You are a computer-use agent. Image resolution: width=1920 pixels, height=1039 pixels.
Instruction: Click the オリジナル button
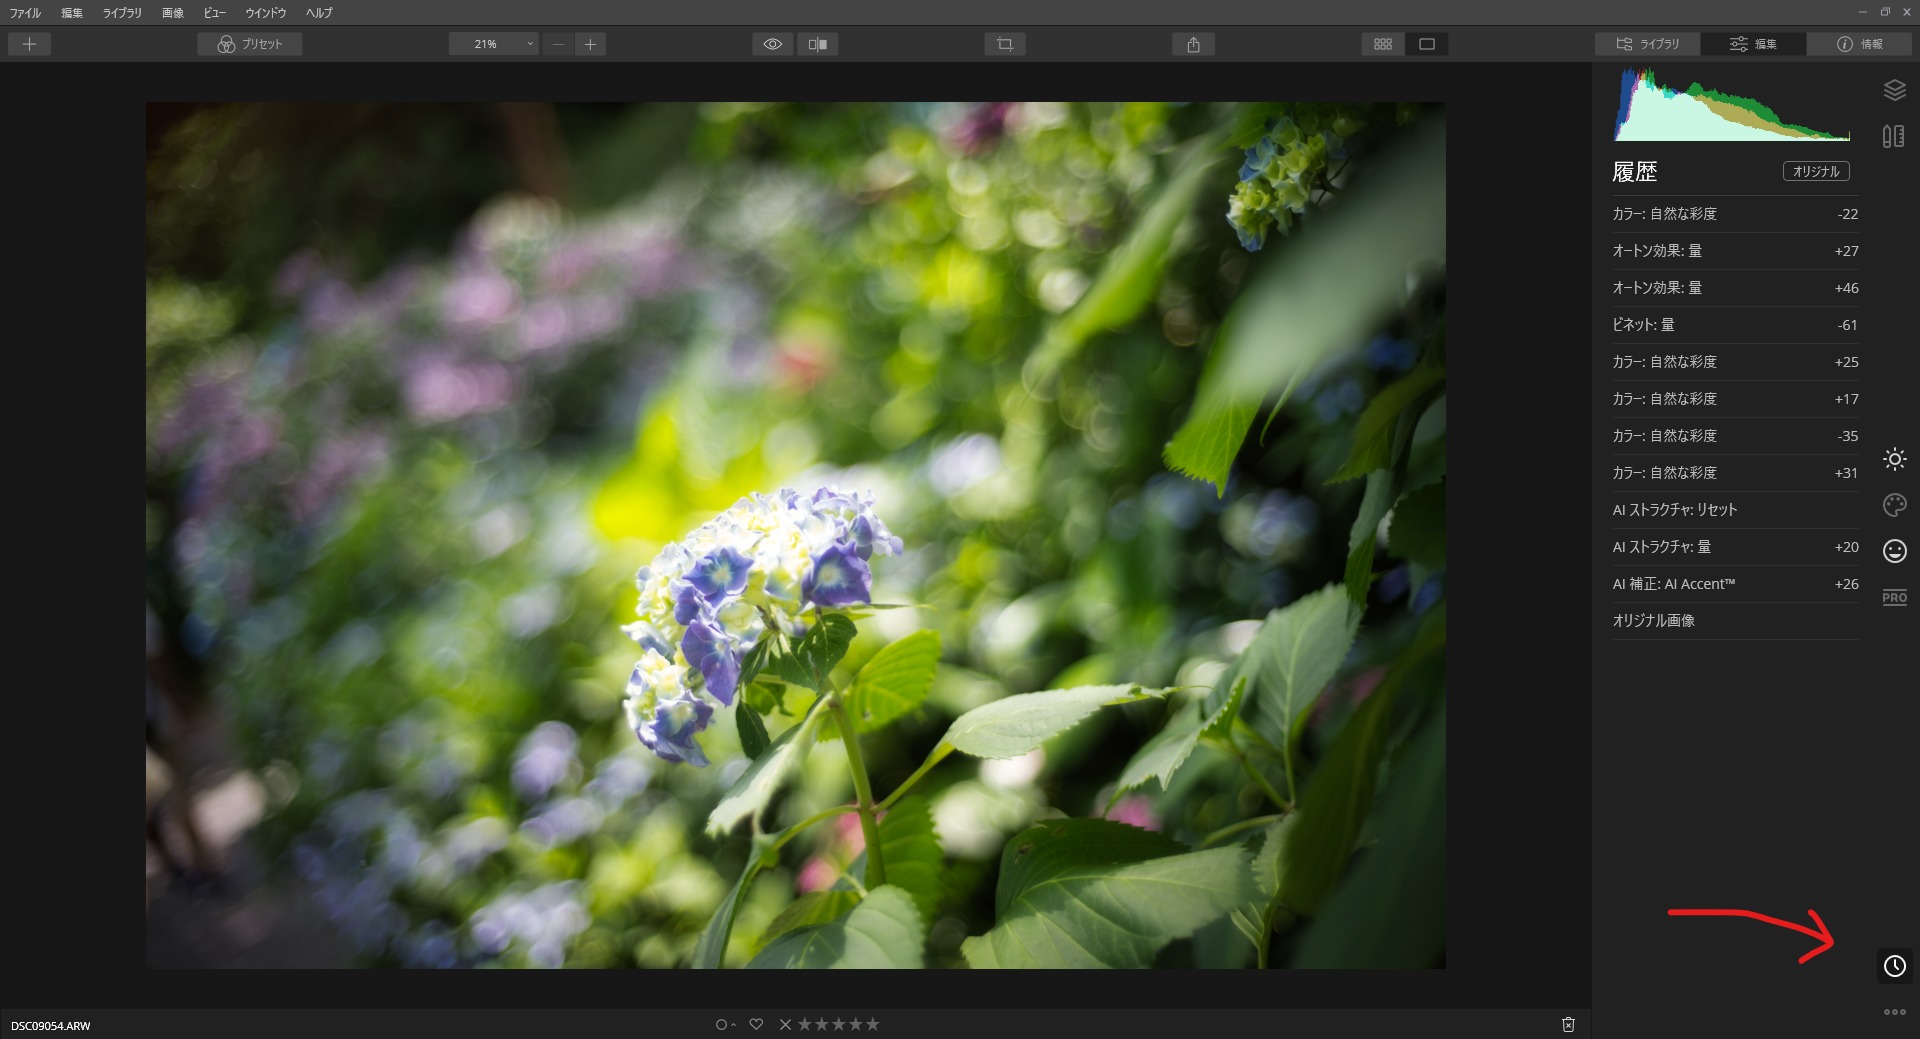pyautogui.click(x=1815, y=171)
